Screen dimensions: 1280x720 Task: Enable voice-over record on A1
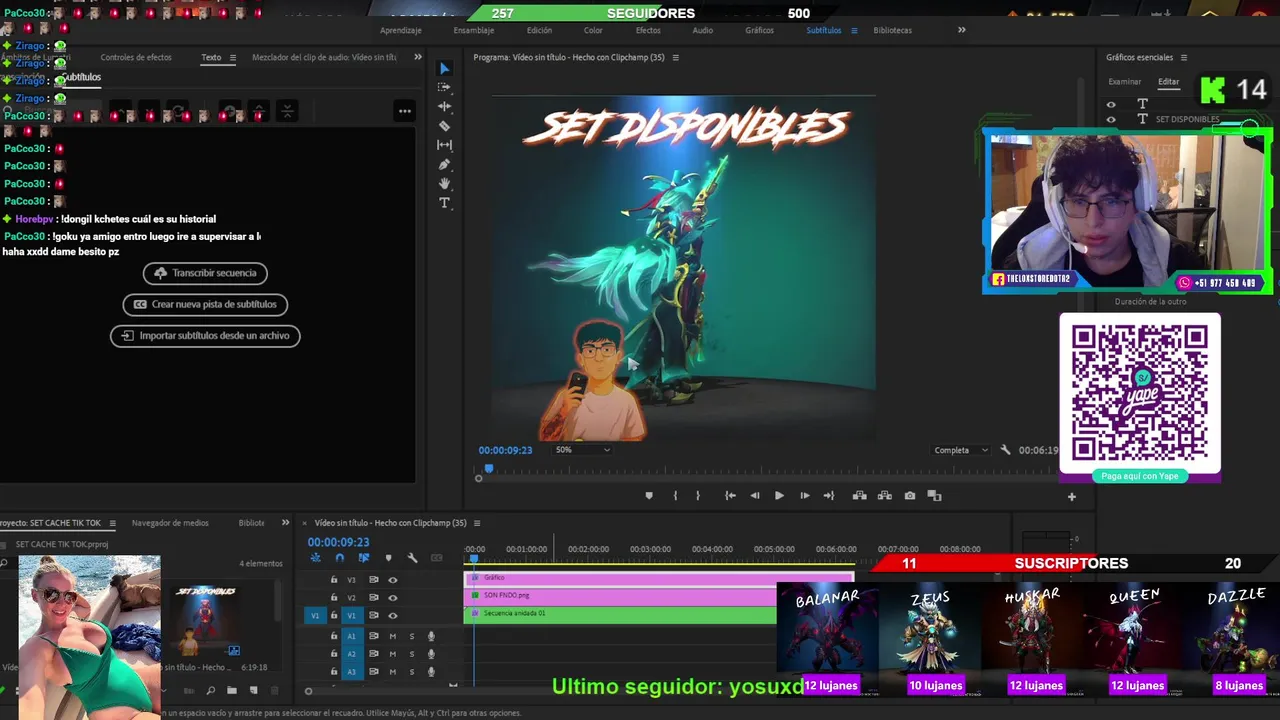tap(432, 636)
